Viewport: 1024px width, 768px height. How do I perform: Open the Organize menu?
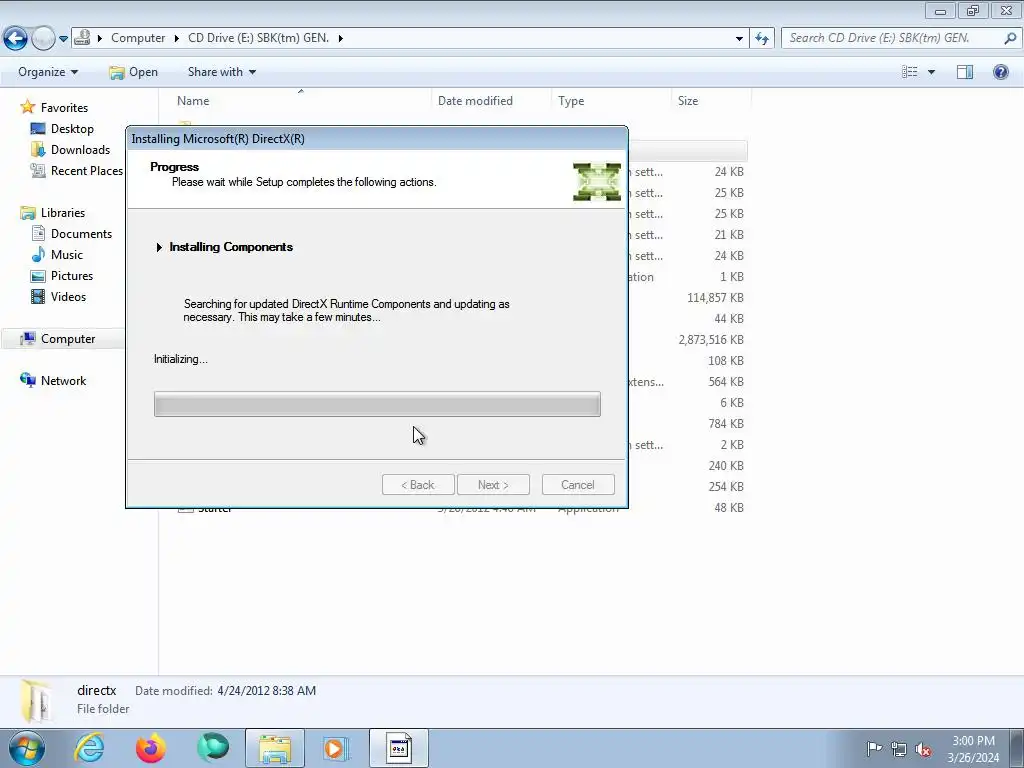(48, 72)
